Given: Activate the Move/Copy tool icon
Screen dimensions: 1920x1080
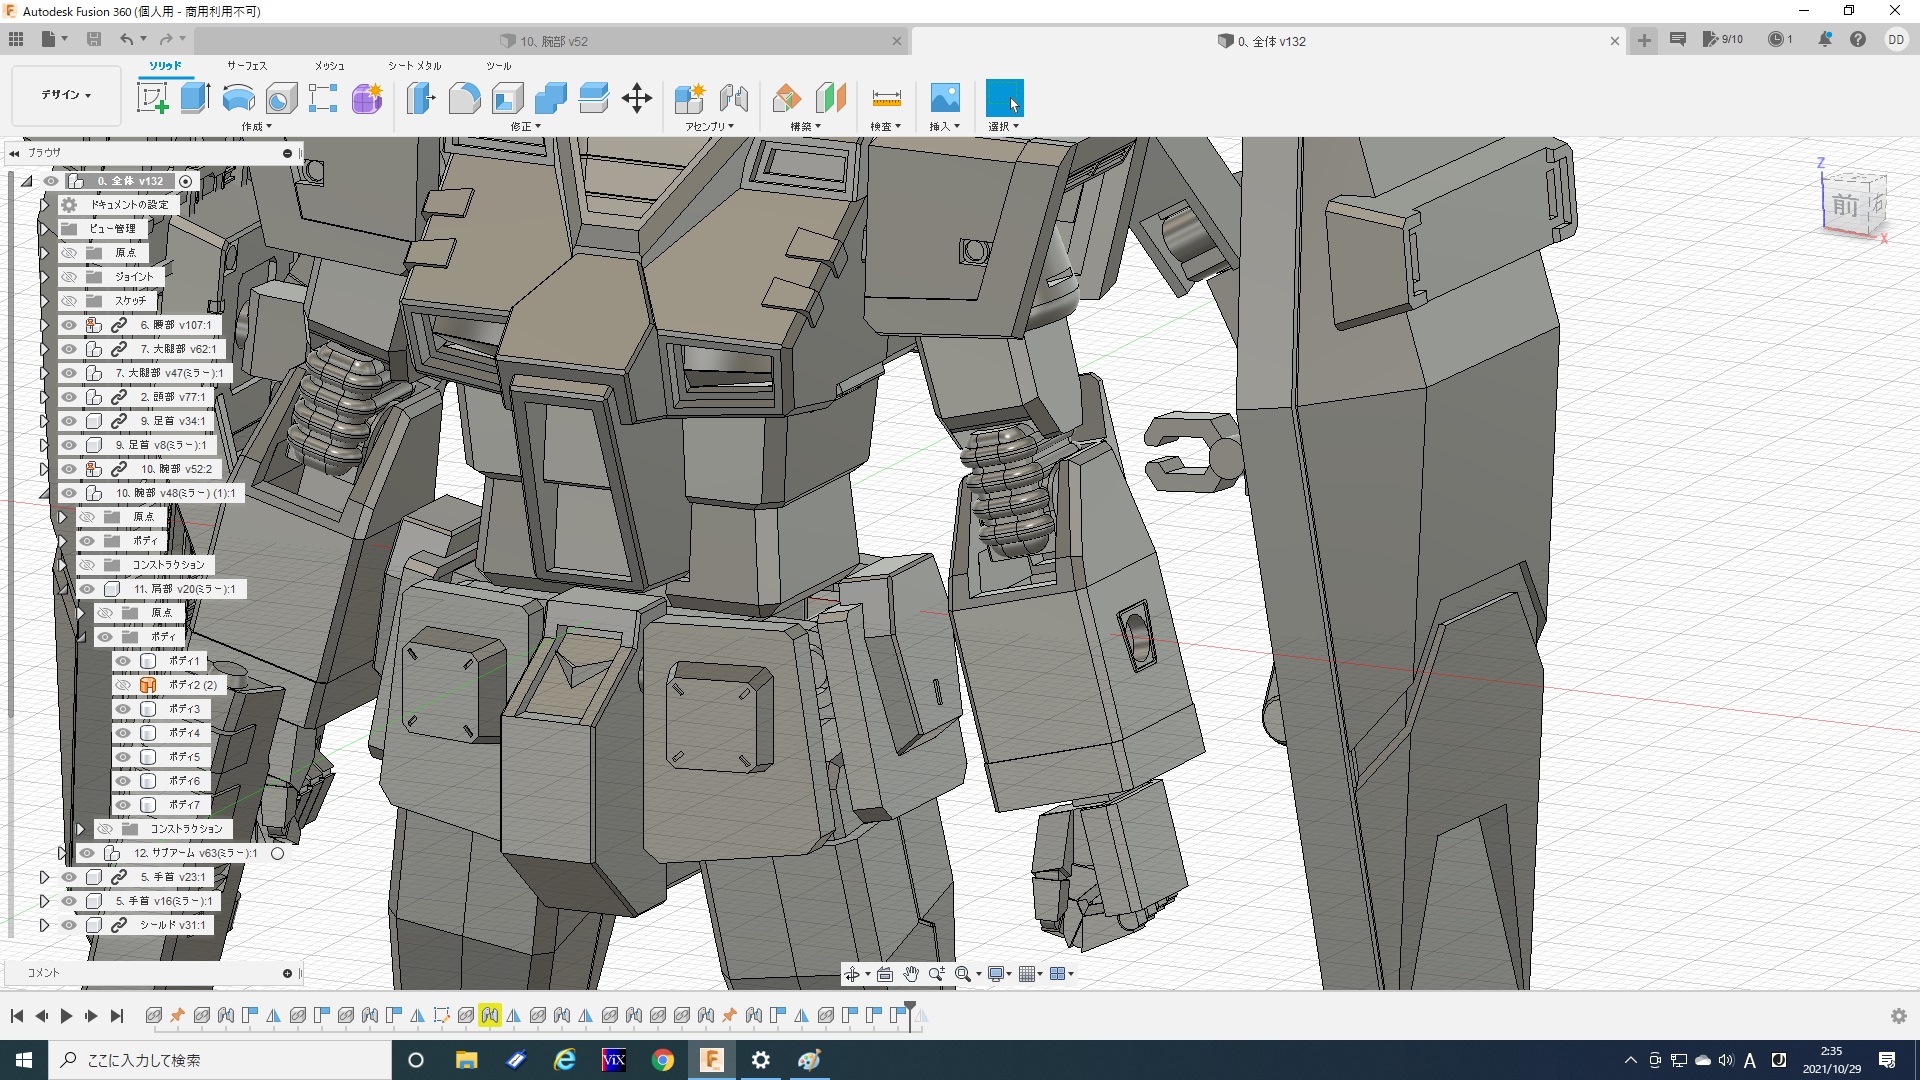Looking at the screenshot, I should coord(636,98).
